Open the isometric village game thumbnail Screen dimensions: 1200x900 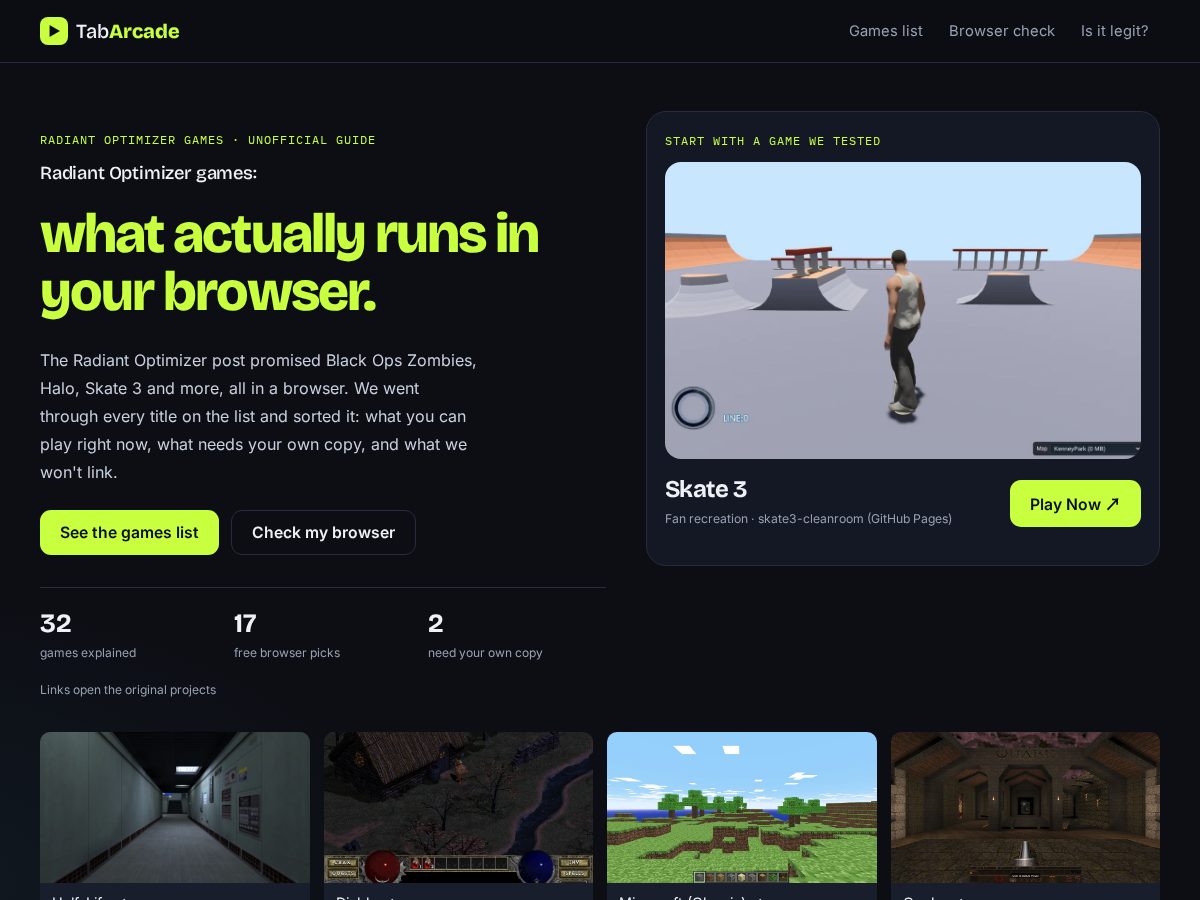(458, 807)
